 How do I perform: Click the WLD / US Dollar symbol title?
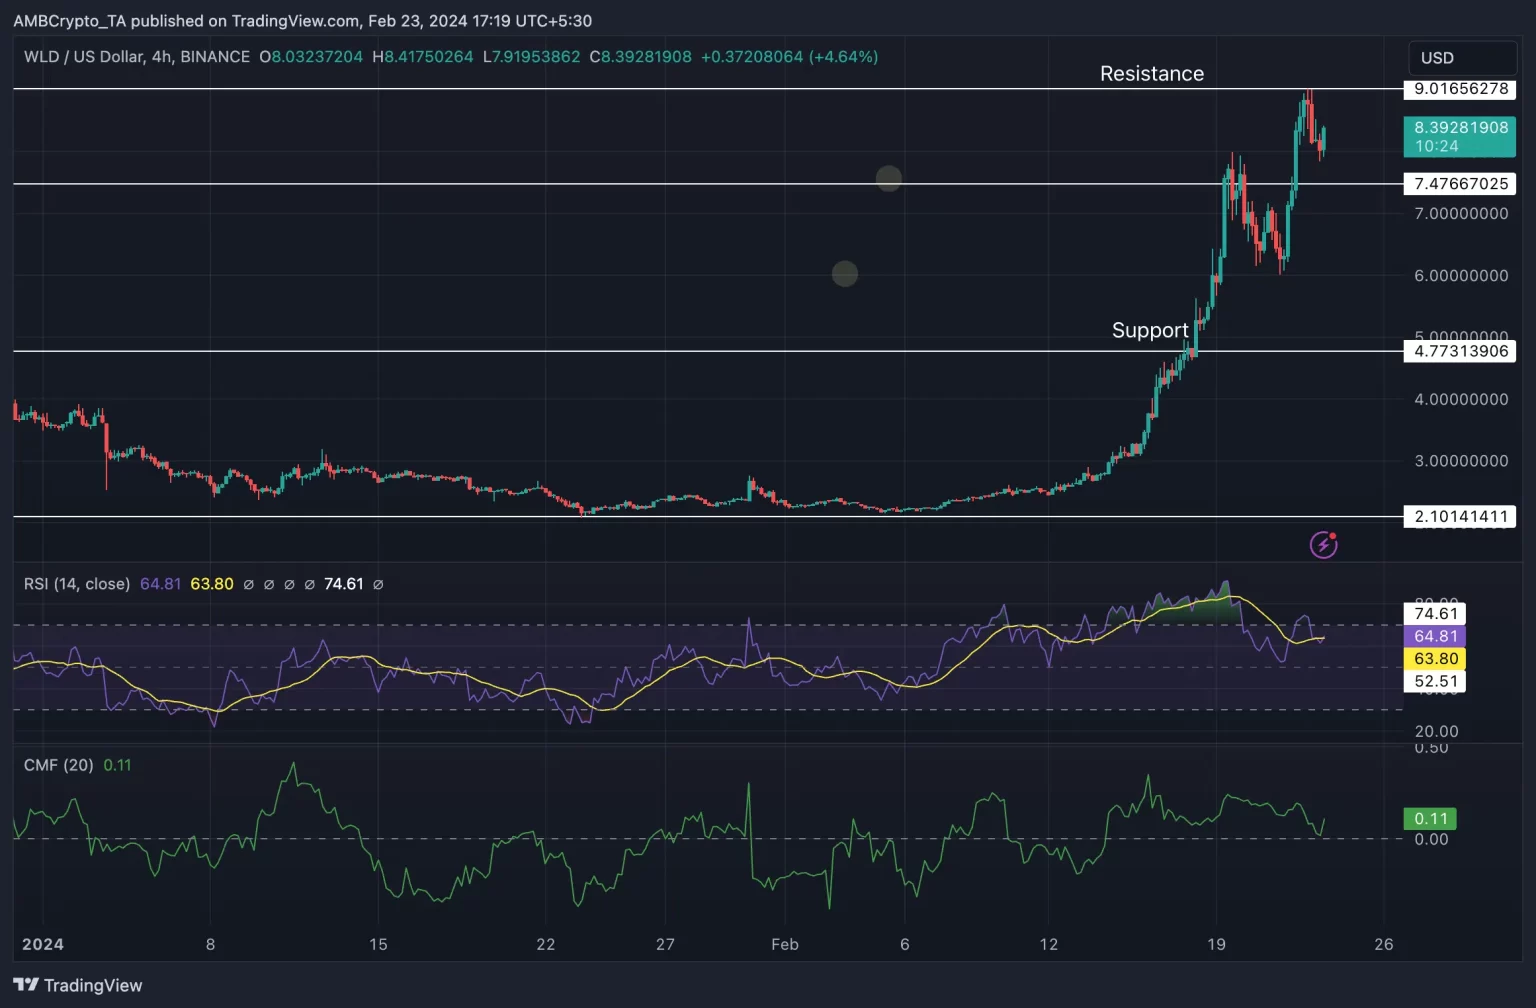click(136, 57)
